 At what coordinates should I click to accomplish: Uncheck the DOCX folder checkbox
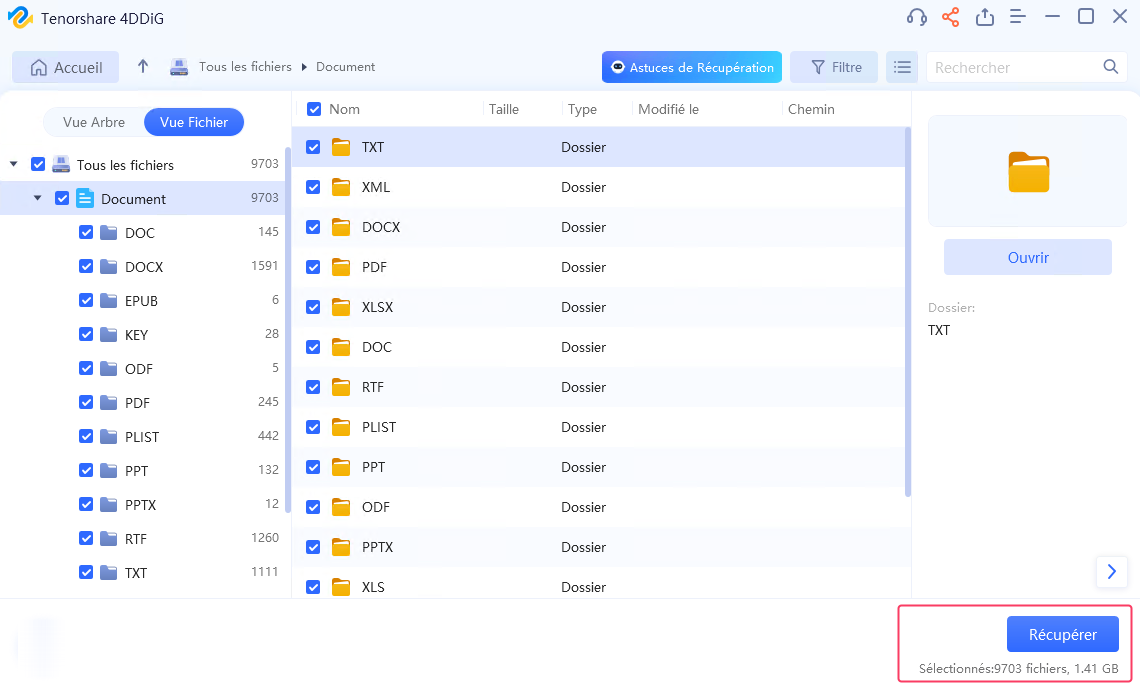tap(86, 266)
